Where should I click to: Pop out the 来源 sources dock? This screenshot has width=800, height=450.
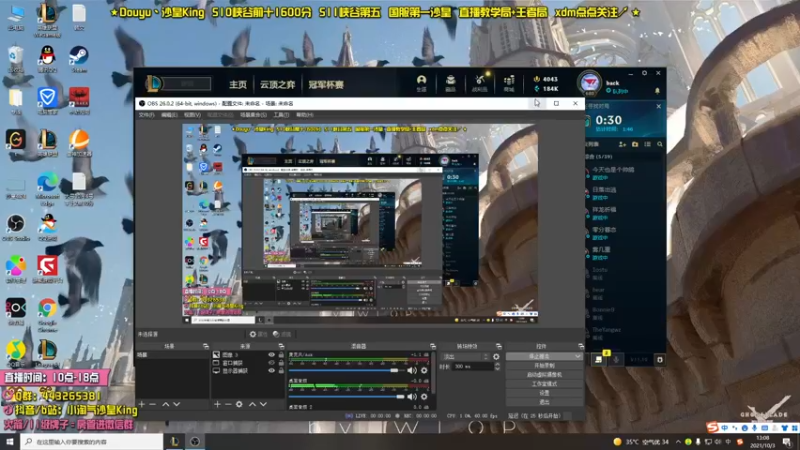(x=281, y=346)
